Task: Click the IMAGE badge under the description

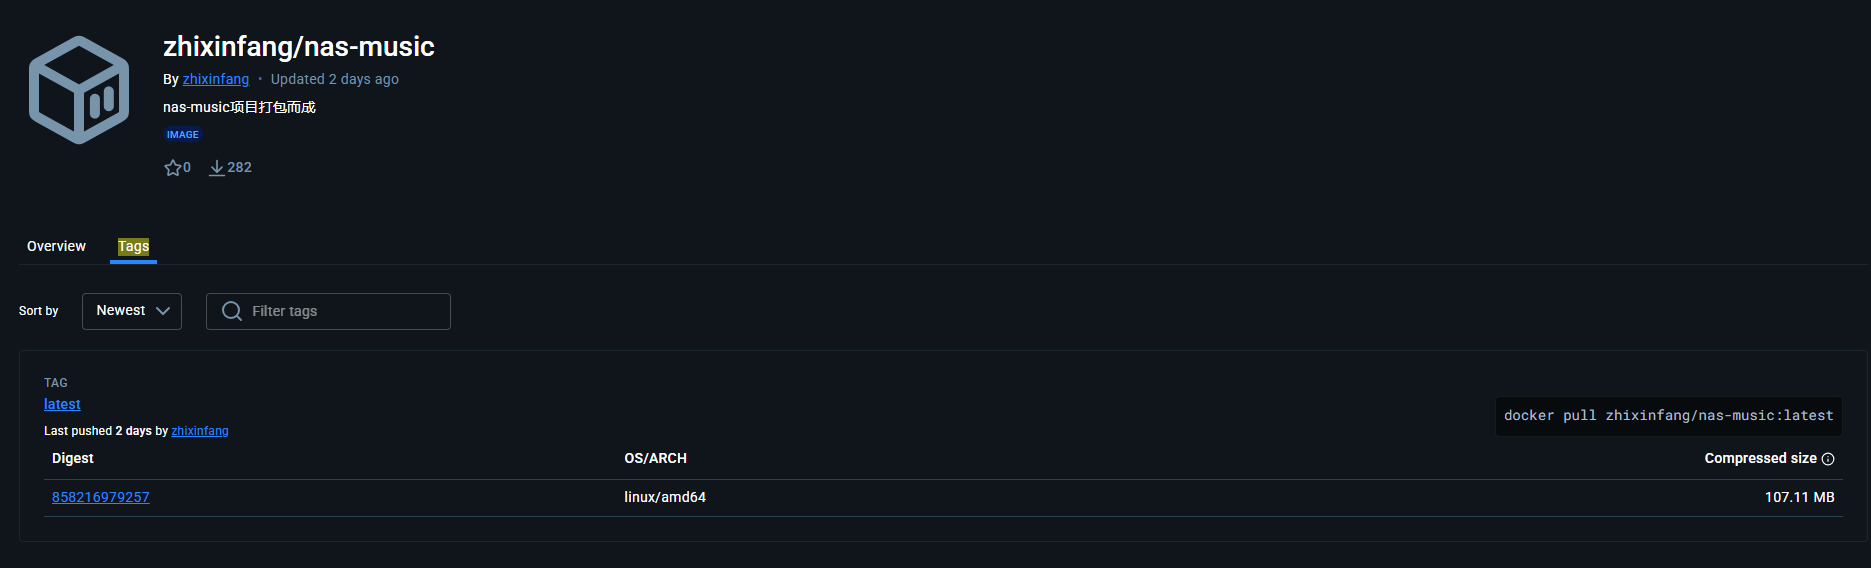Action: (x=182, y=134)
